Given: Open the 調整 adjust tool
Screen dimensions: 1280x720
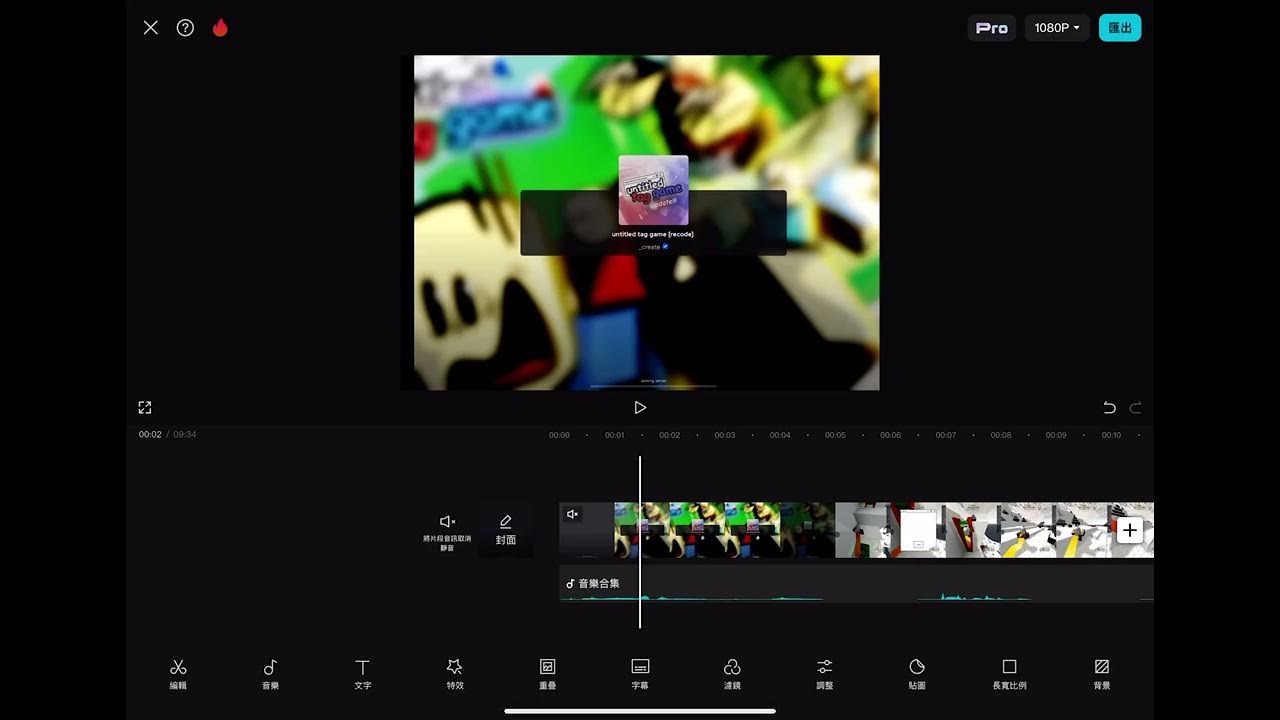Looking at the screenshot, I should pyautogui.click(x=824, y=674).
